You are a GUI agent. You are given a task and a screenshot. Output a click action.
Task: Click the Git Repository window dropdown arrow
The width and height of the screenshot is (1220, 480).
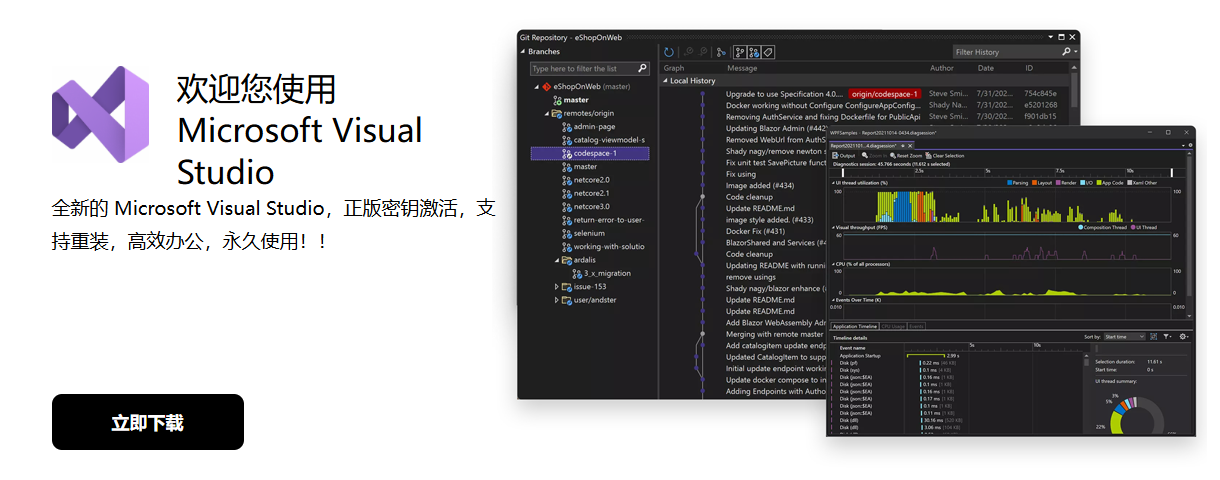(1050, 36)
